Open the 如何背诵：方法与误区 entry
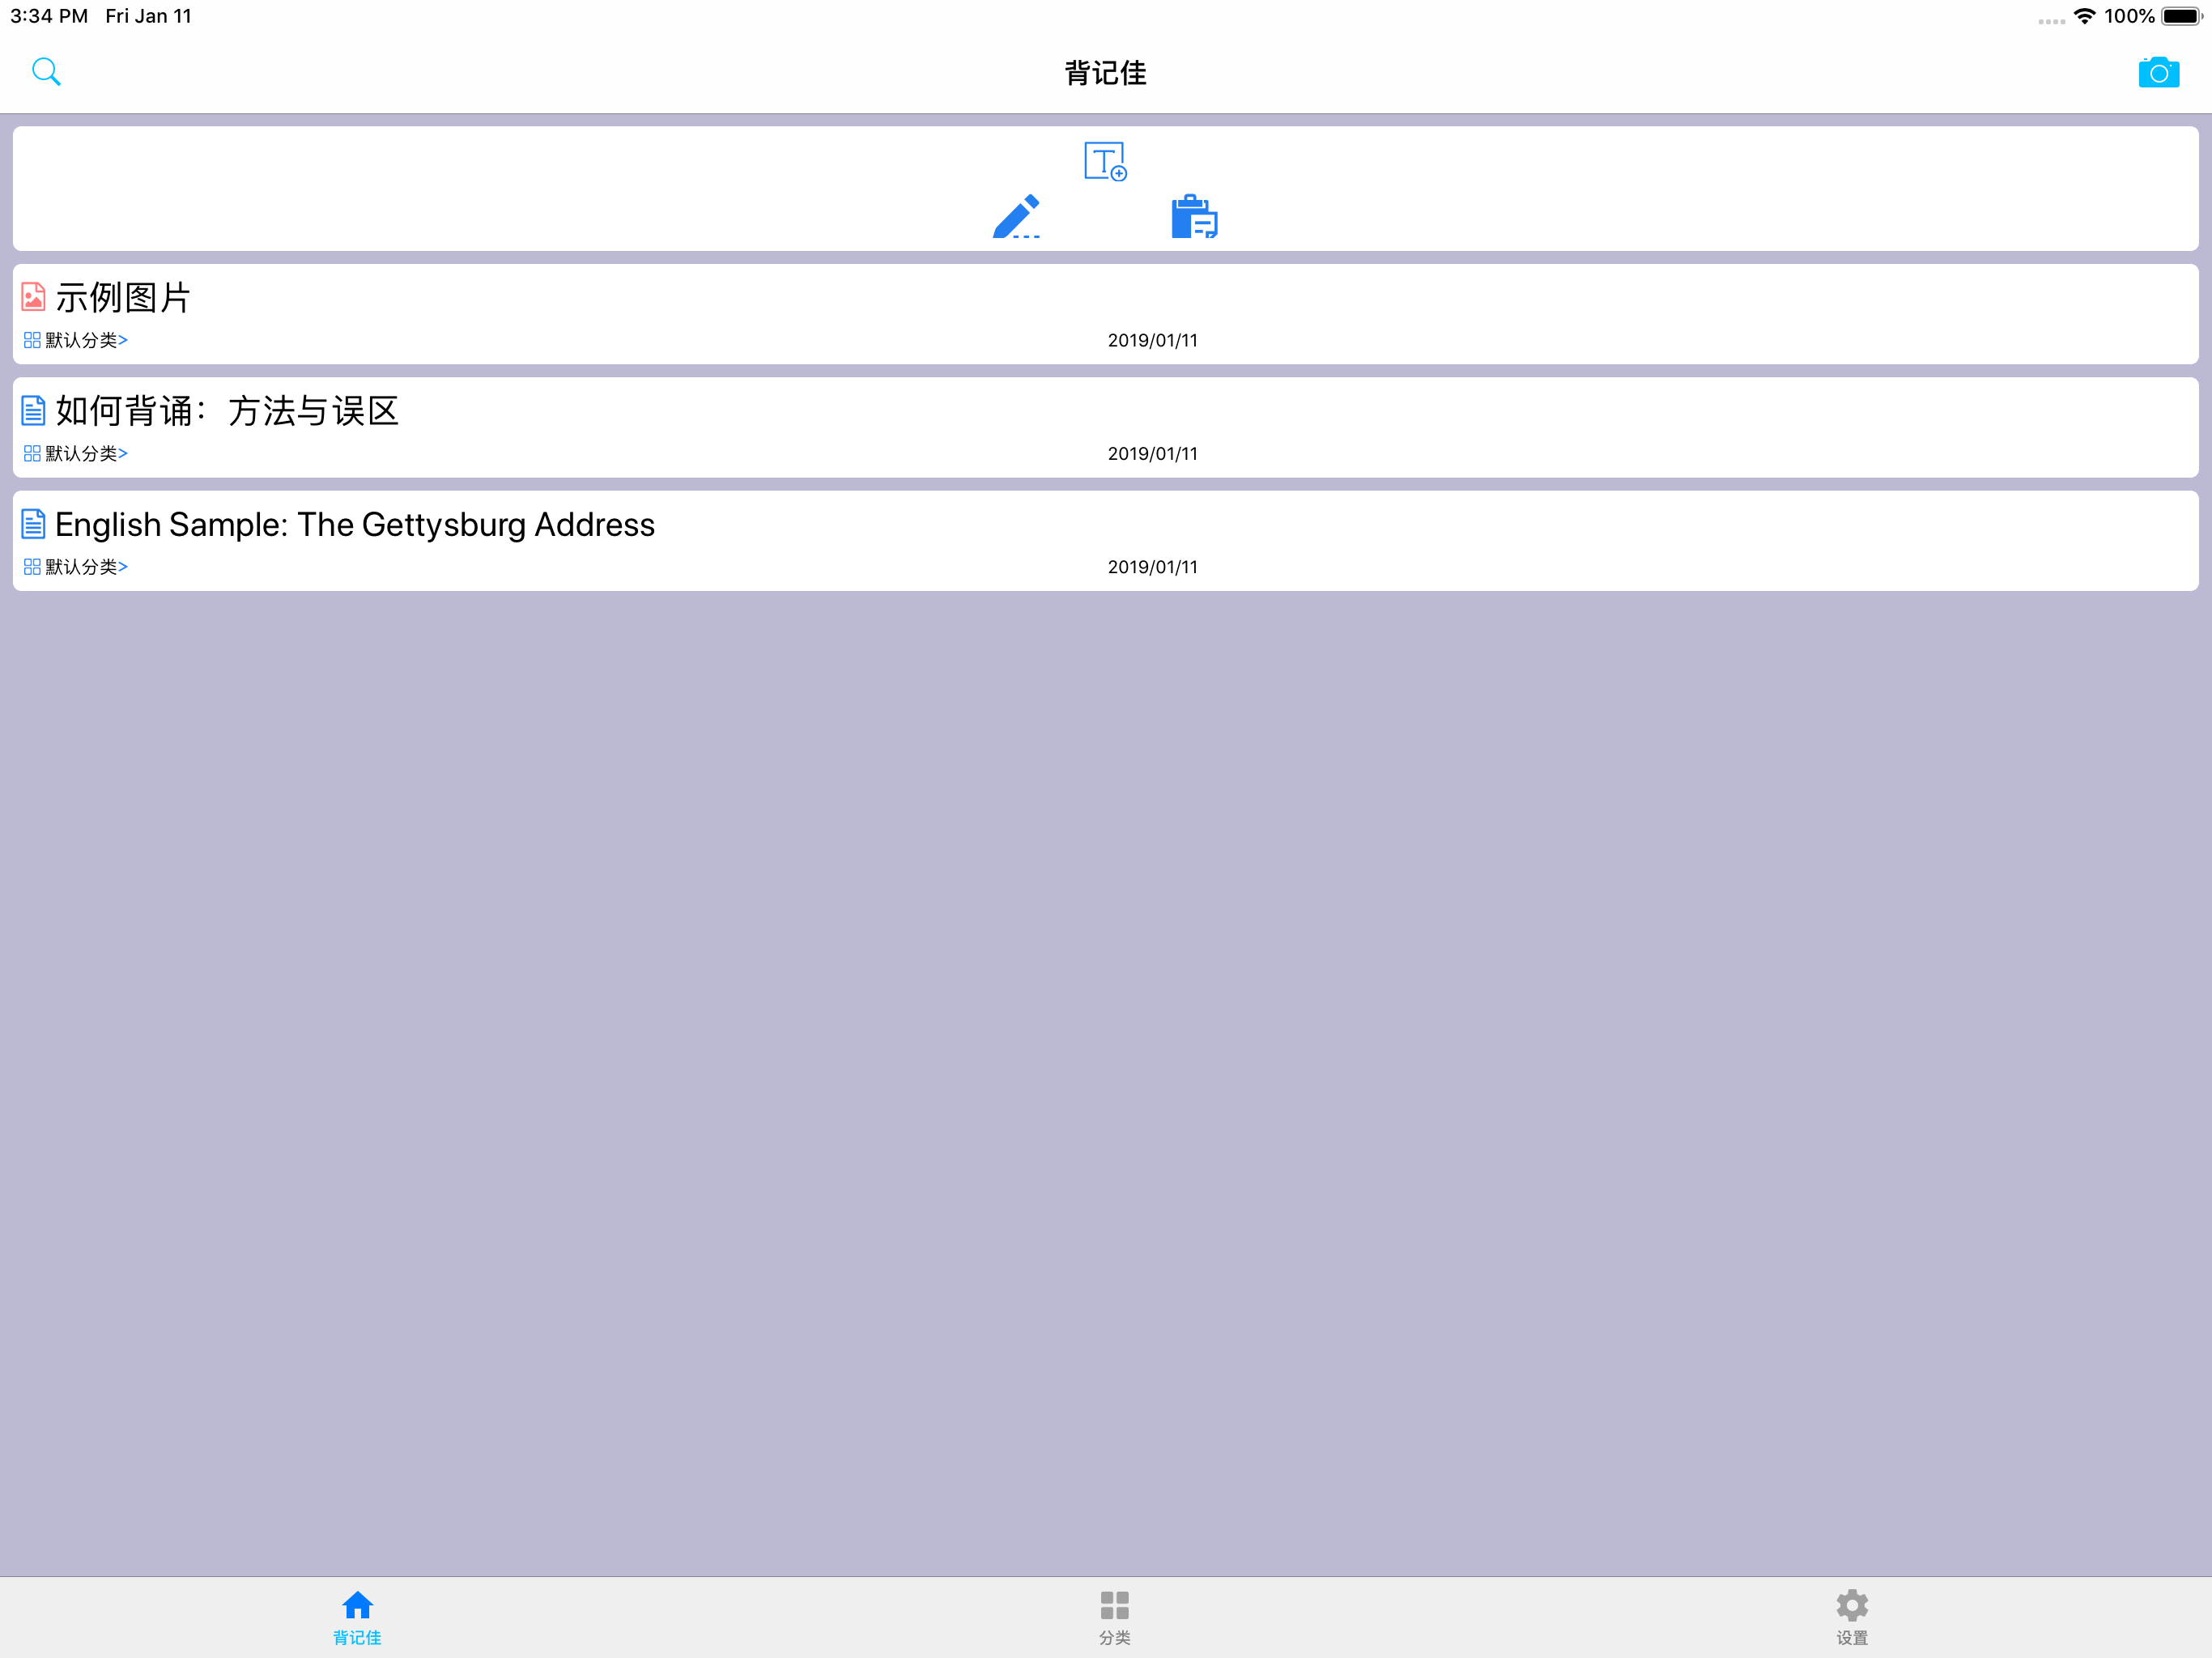The width and height of the screenshot is (2212, 1658). pyautogui.click(x=1105, y=427)
